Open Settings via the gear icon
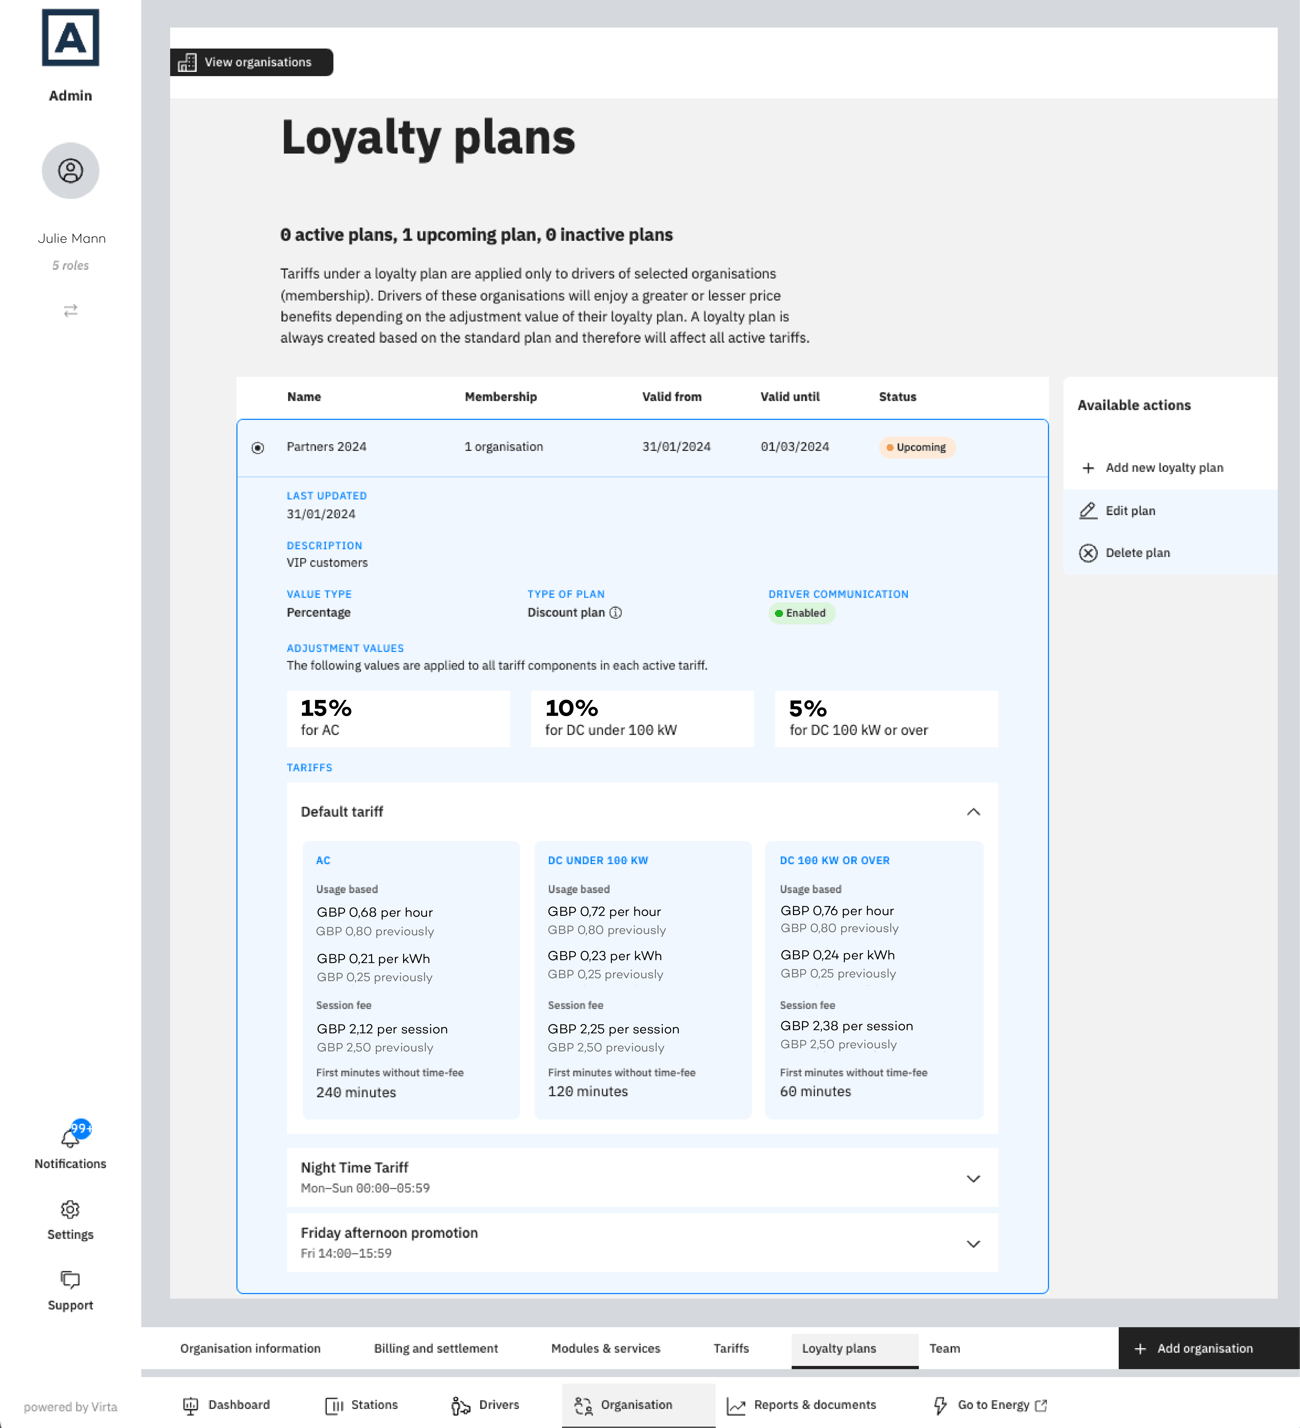This screenshot has width=1300, height=1428. click(x=70, y=1209)
